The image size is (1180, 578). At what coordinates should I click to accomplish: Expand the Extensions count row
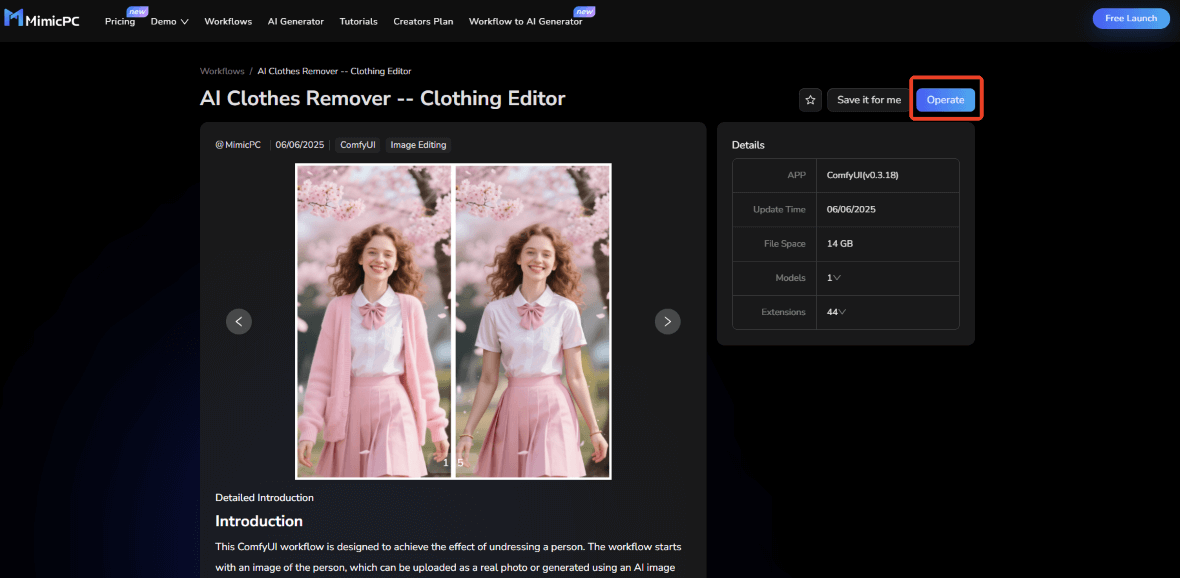coord(836,312)
